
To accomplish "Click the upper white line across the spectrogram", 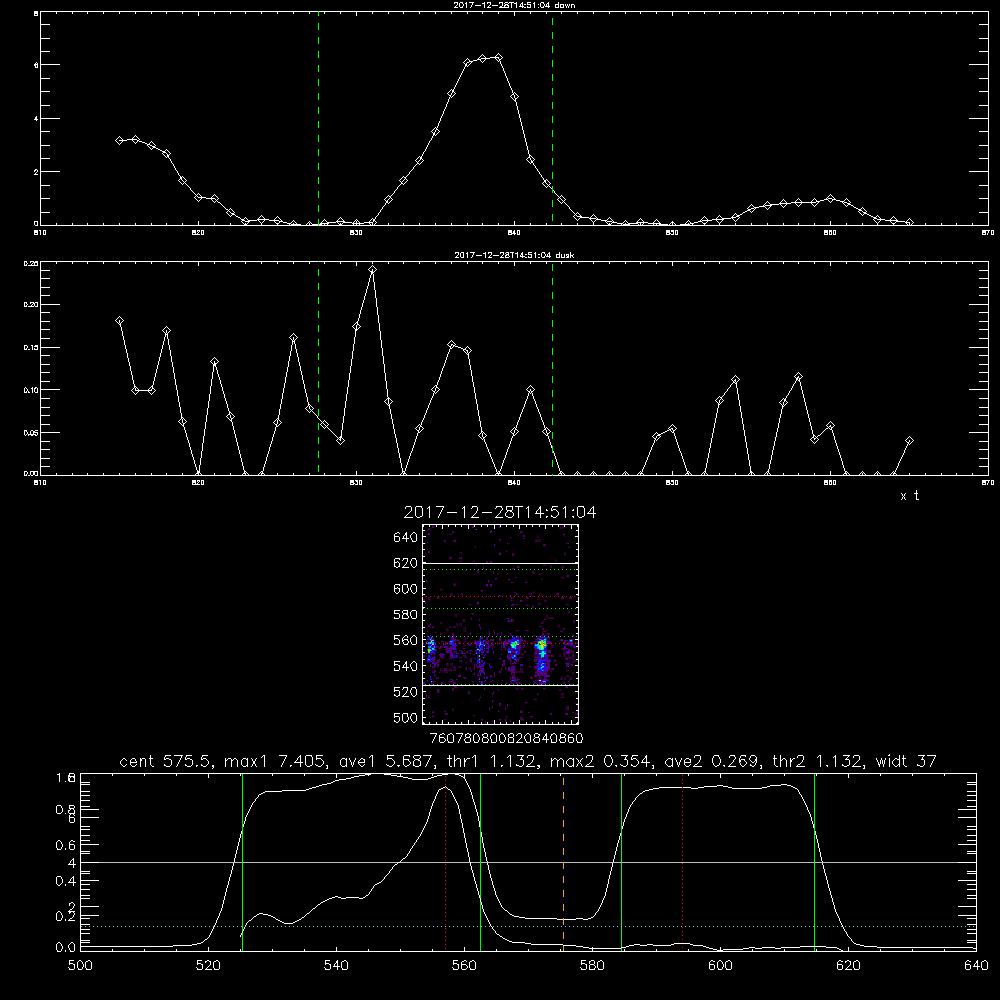I will (501, 563).
